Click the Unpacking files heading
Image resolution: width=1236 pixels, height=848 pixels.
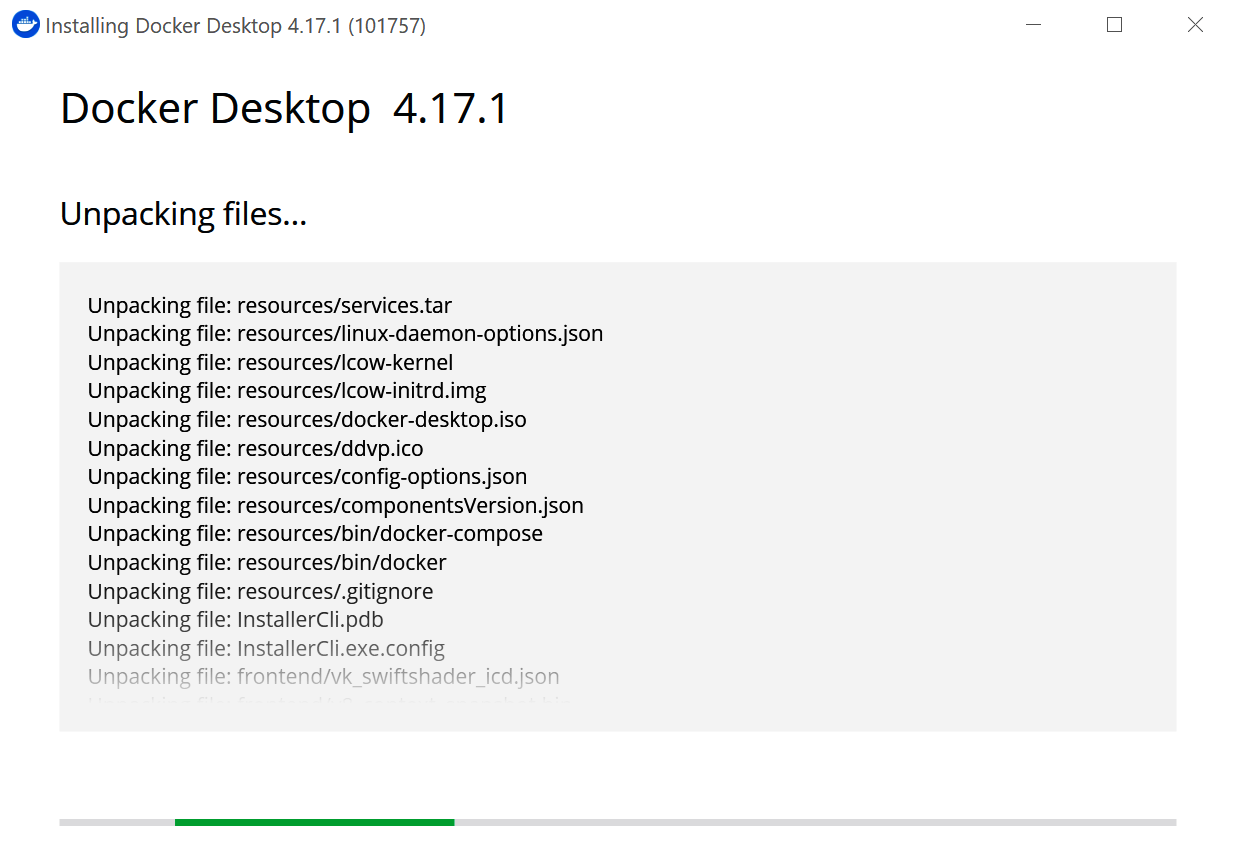[x=183, y=213]
